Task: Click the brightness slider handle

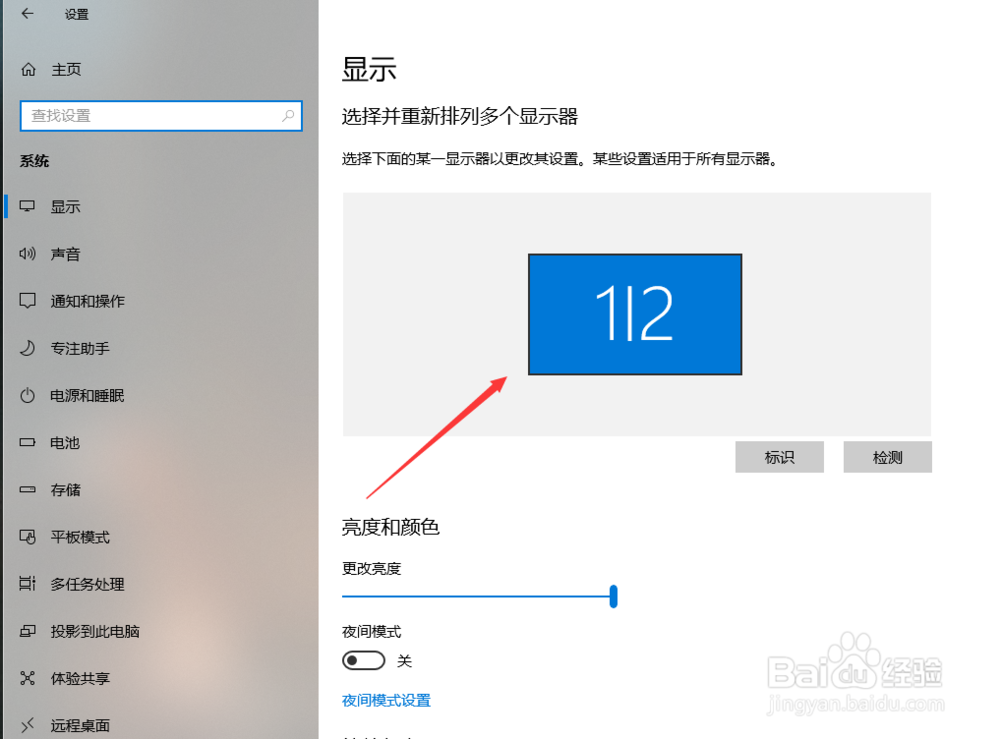Action: tap(614, 596)
